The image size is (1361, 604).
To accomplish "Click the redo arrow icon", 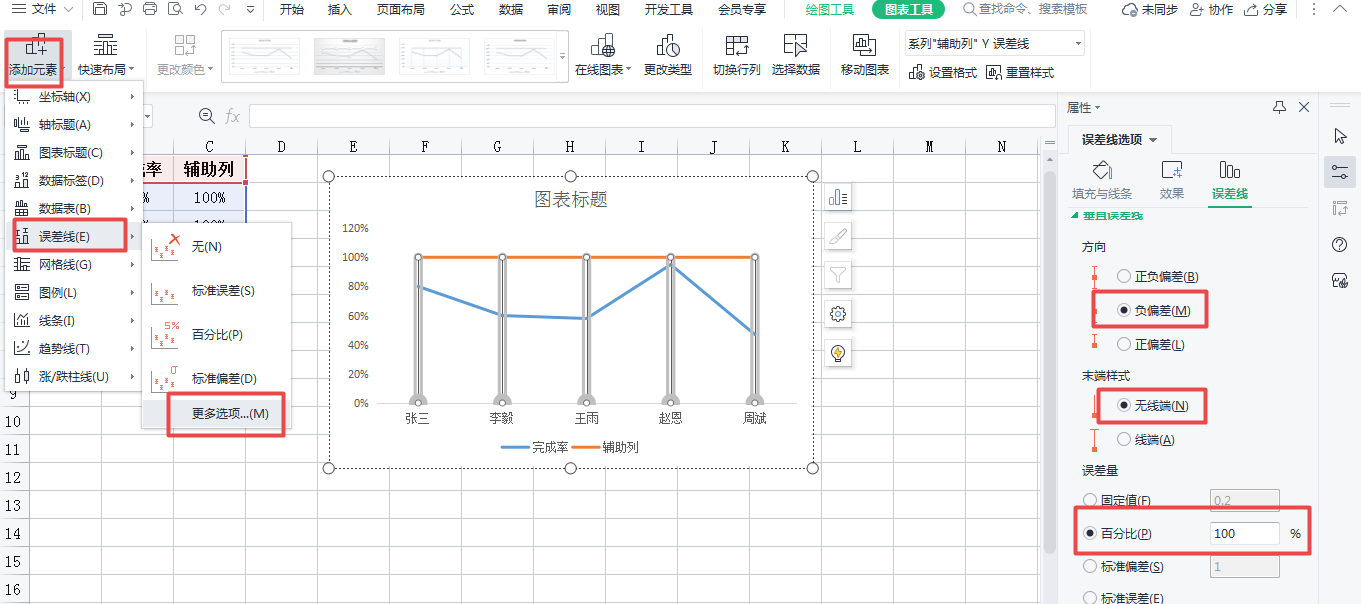I will [226, 10].
